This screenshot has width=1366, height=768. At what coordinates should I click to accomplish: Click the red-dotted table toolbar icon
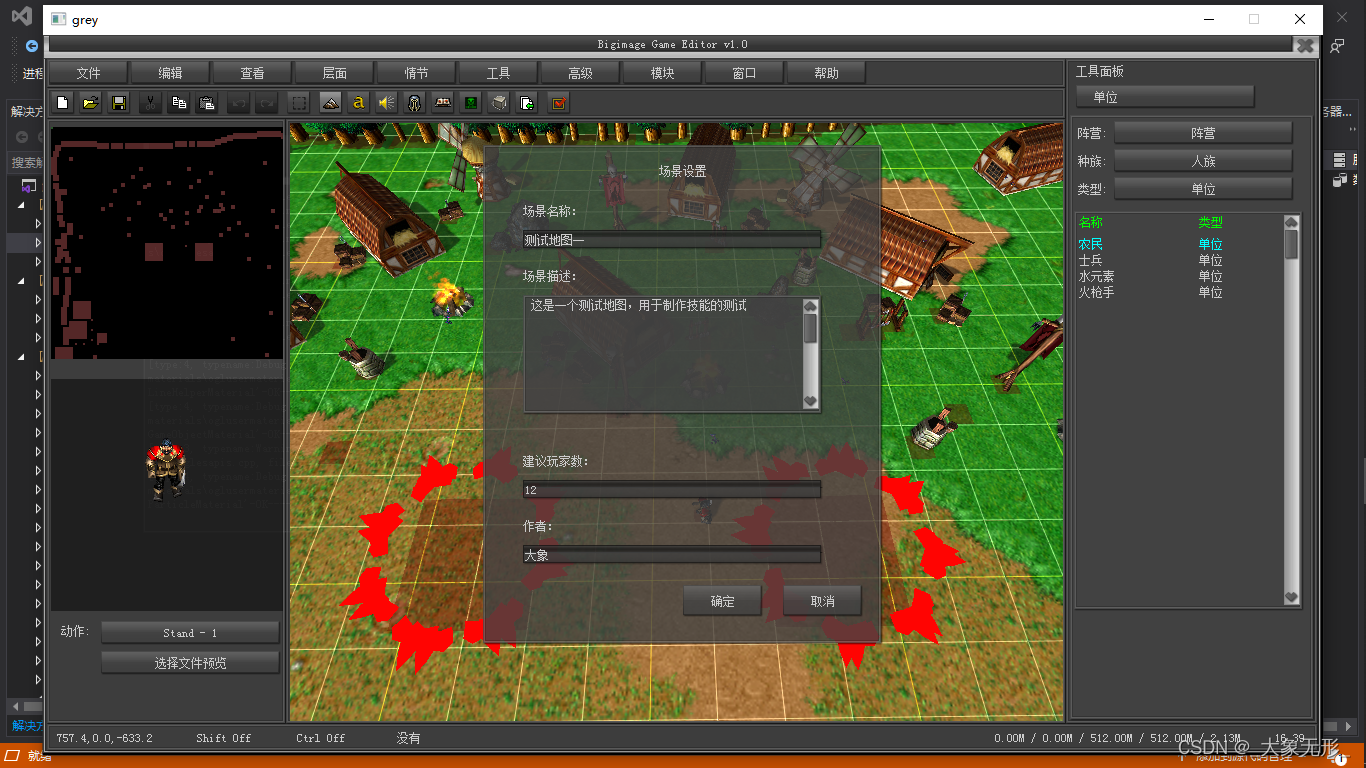pos(442,102)
